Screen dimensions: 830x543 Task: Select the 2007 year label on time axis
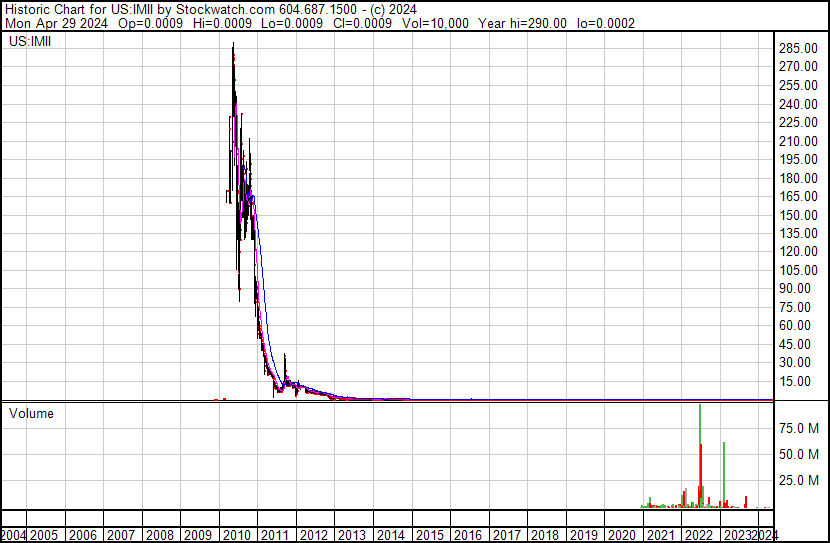point(122,535)
